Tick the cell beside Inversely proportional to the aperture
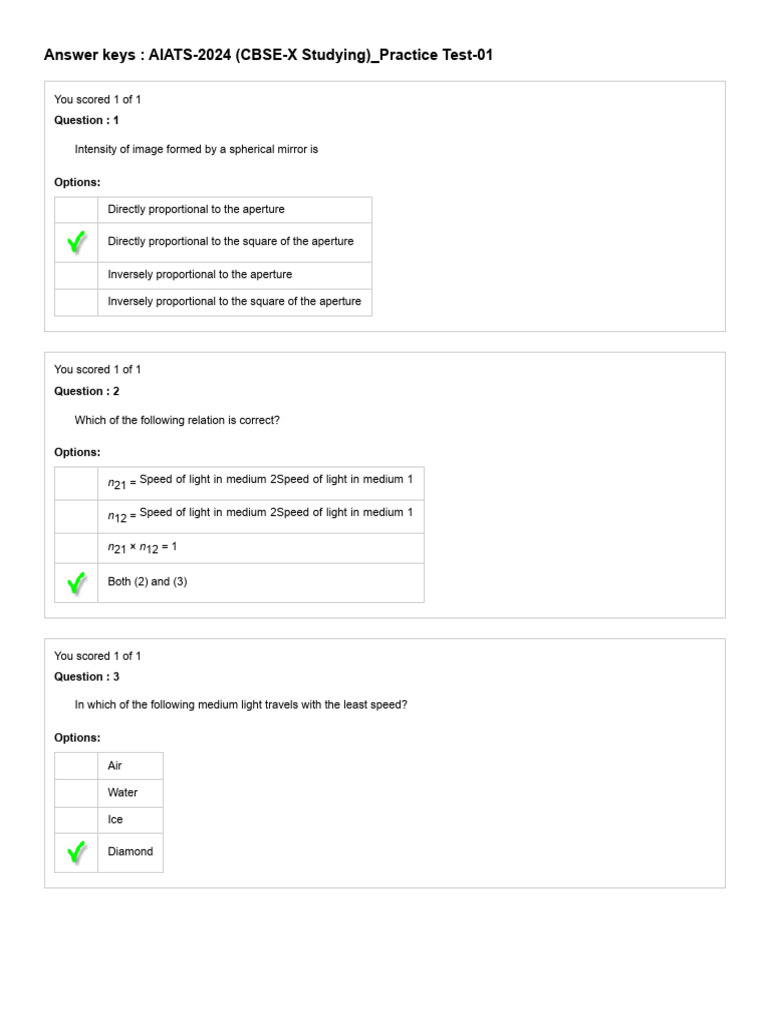 click(x=76, y=275)
